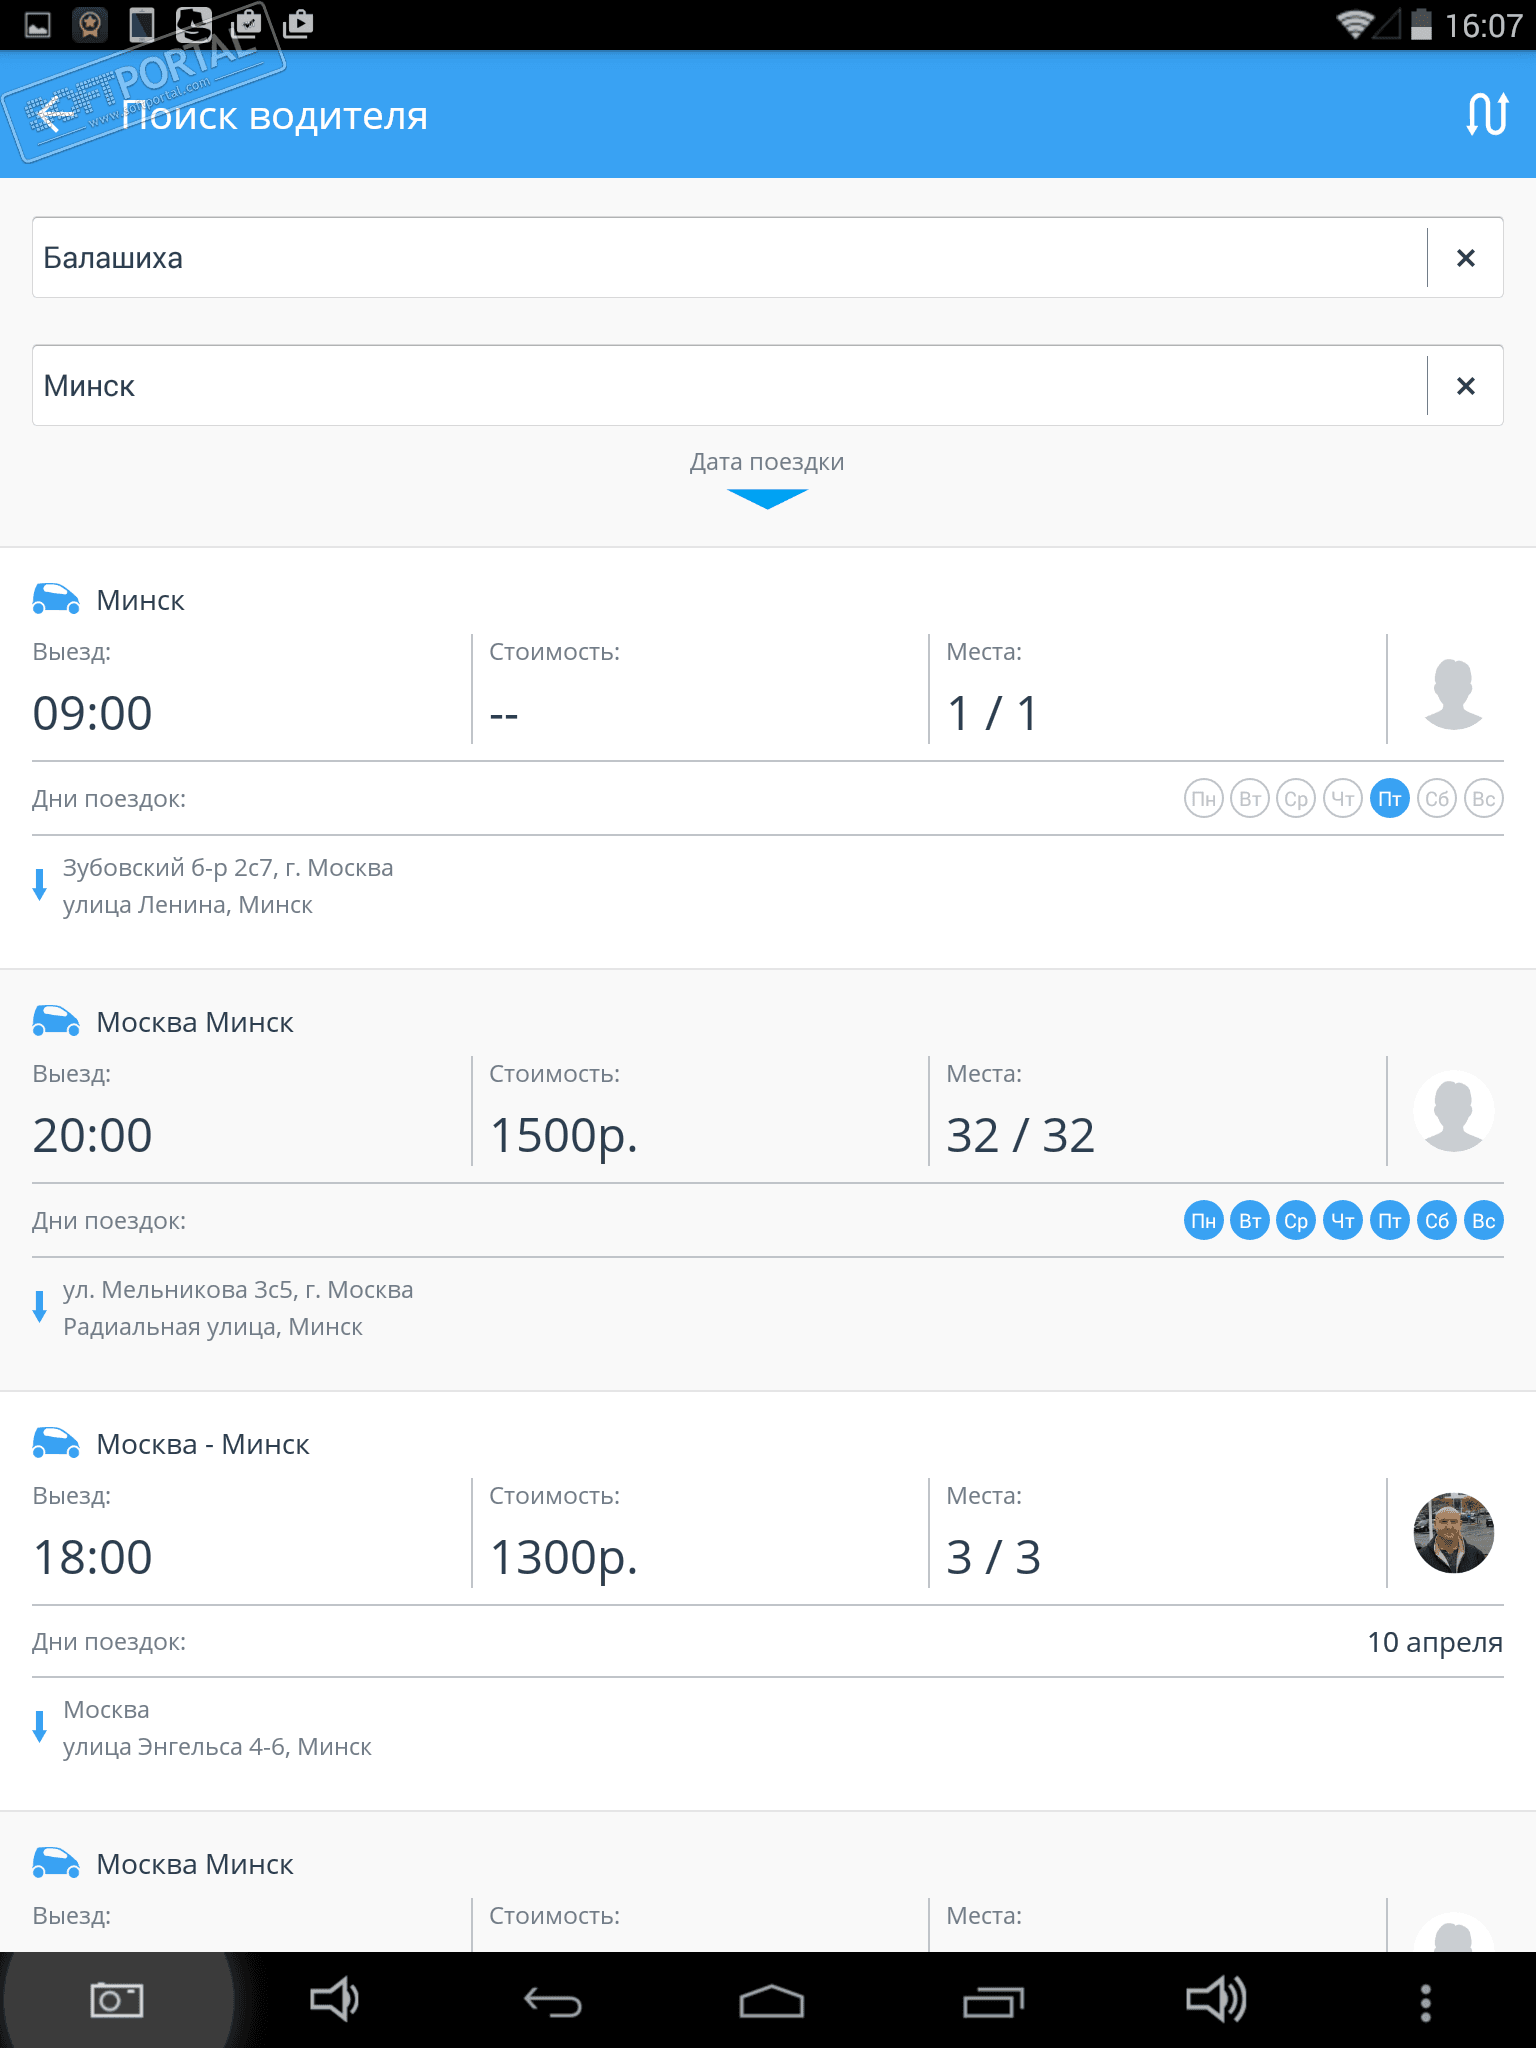Toggle Пт day on 09:00 trip
Image resolution: width=1536 pixels, height=2048 pixels.
(x=1390, y=799)
